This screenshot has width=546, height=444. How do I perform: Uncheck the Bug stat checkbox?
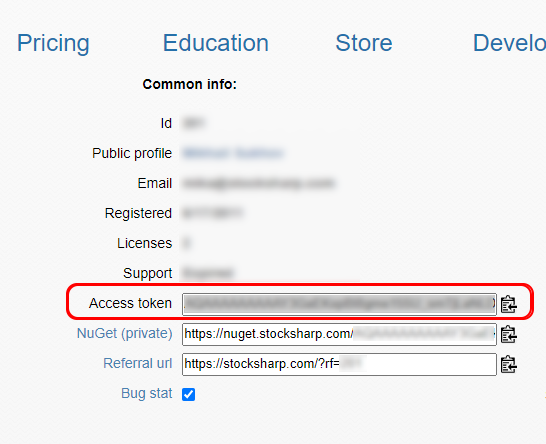coord(188,394)
